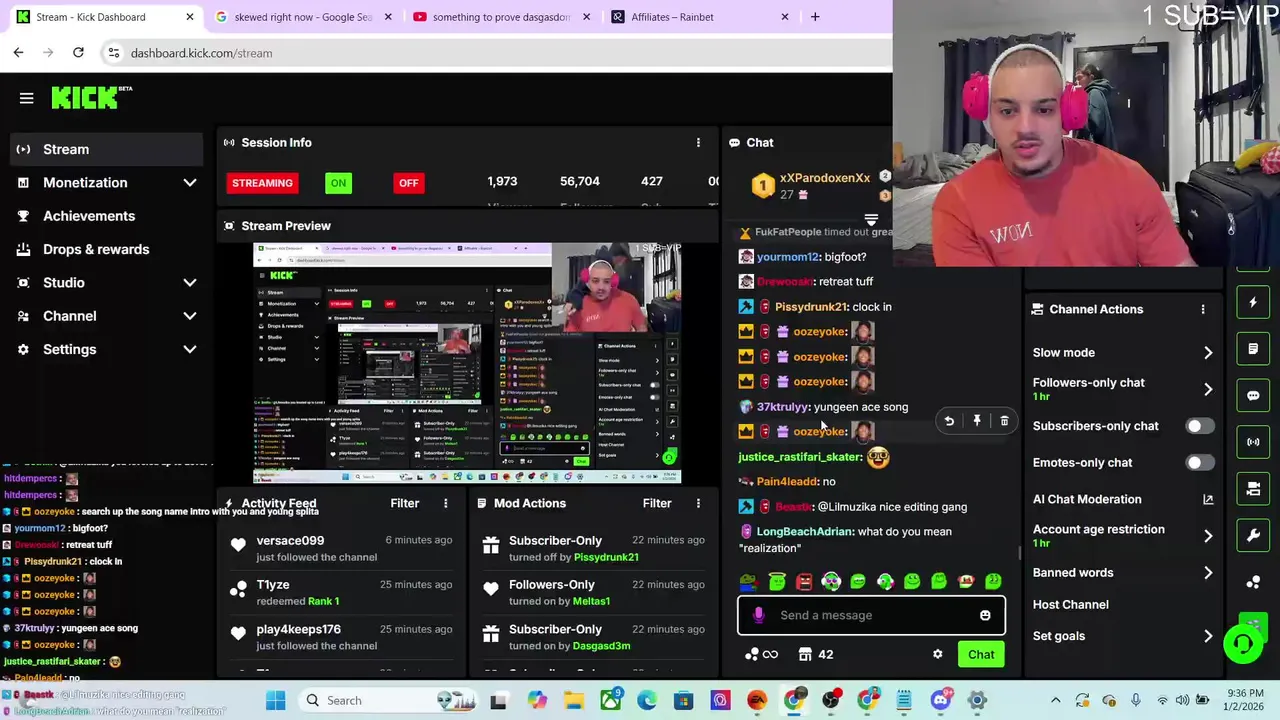
Task: Click the Stream Preview thumbnail
Action: tap(467, 363)
